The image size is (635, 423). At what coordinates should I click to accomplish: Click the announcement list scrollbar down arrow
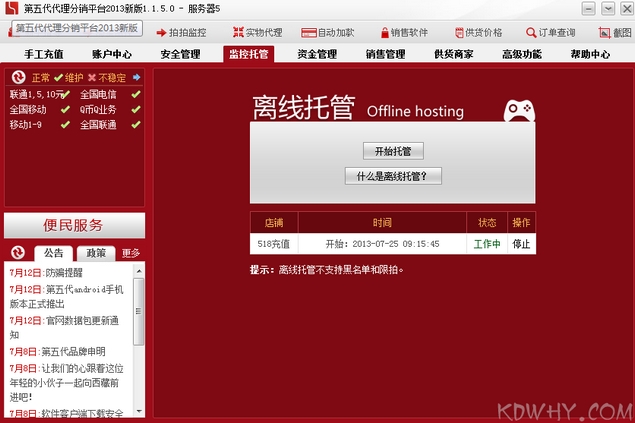coord(139,410)
